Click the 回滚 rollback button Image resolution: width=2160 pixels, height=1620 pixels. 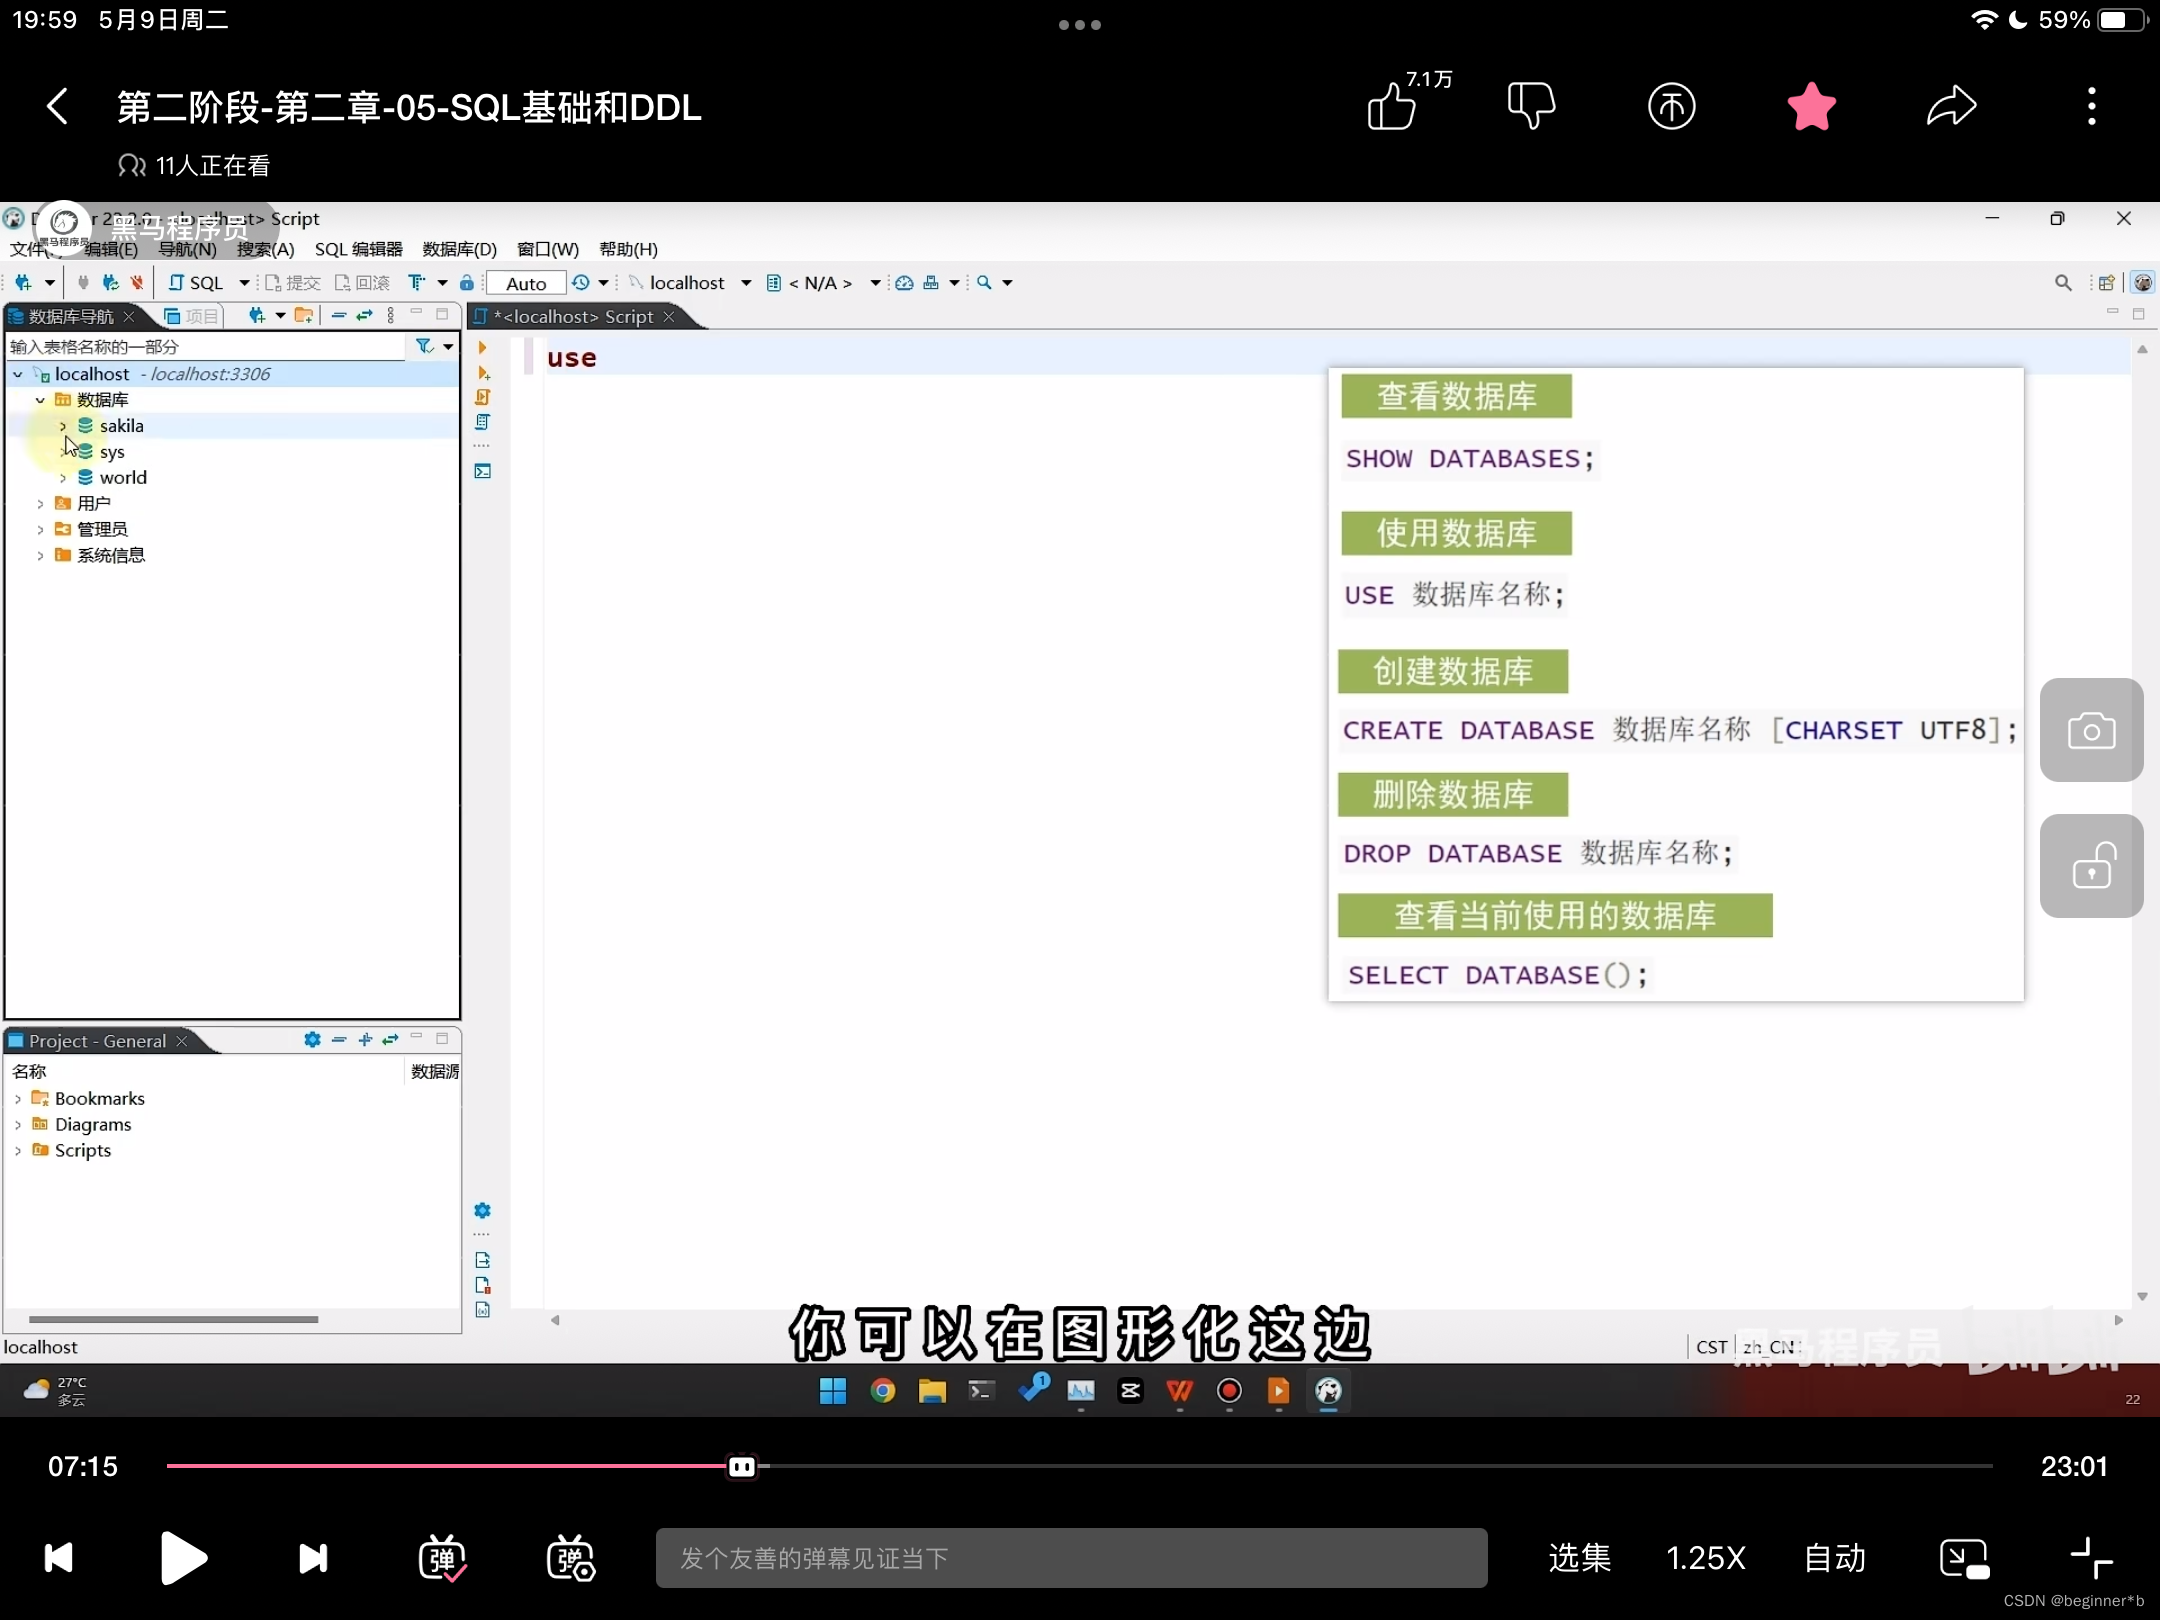[x=362, y=283]
